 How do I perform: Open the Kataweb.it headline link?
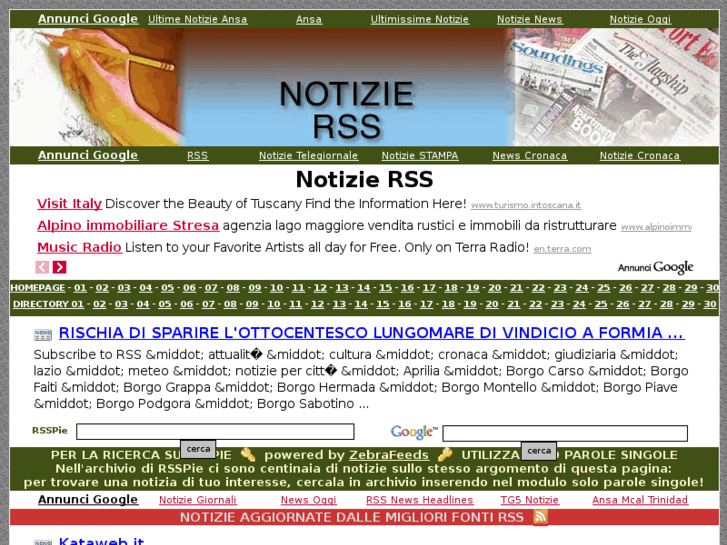click(101, 541)
